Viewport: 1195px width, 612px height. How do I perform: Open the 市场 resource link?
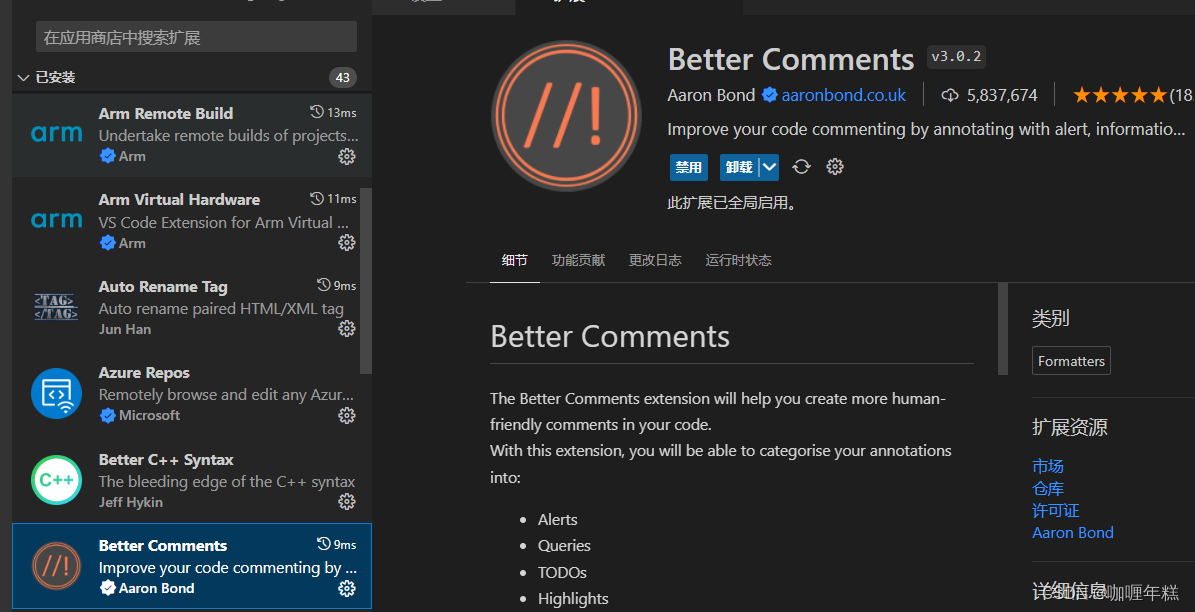[x=1048, y=466]
